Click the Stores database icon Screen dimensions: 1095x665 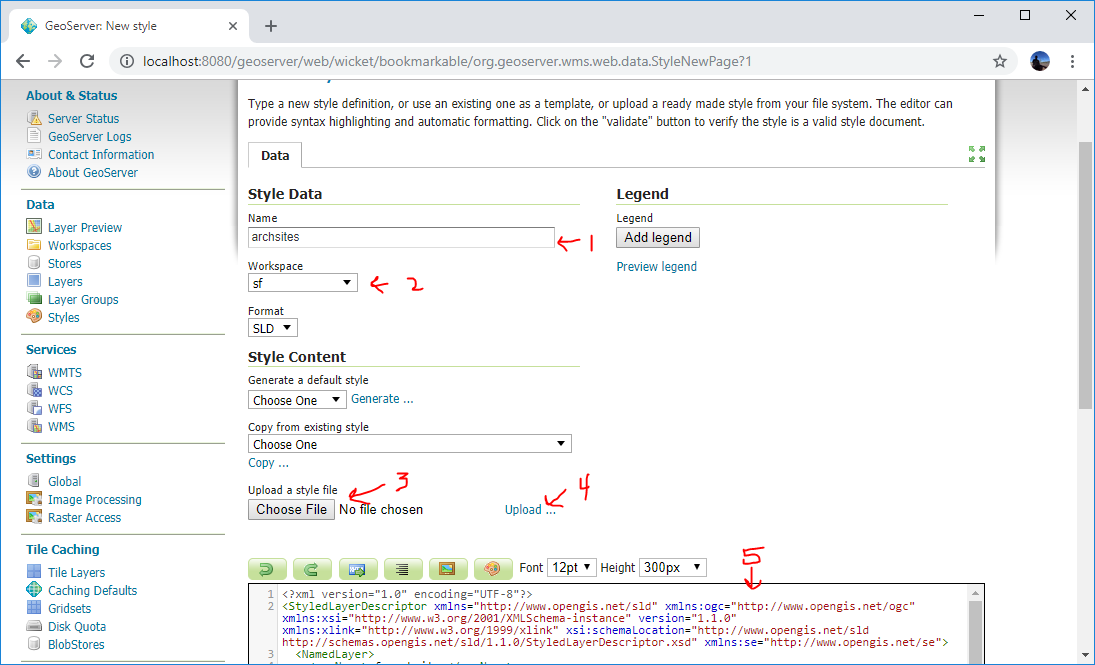pyautogui.click(x=34, y=263)
